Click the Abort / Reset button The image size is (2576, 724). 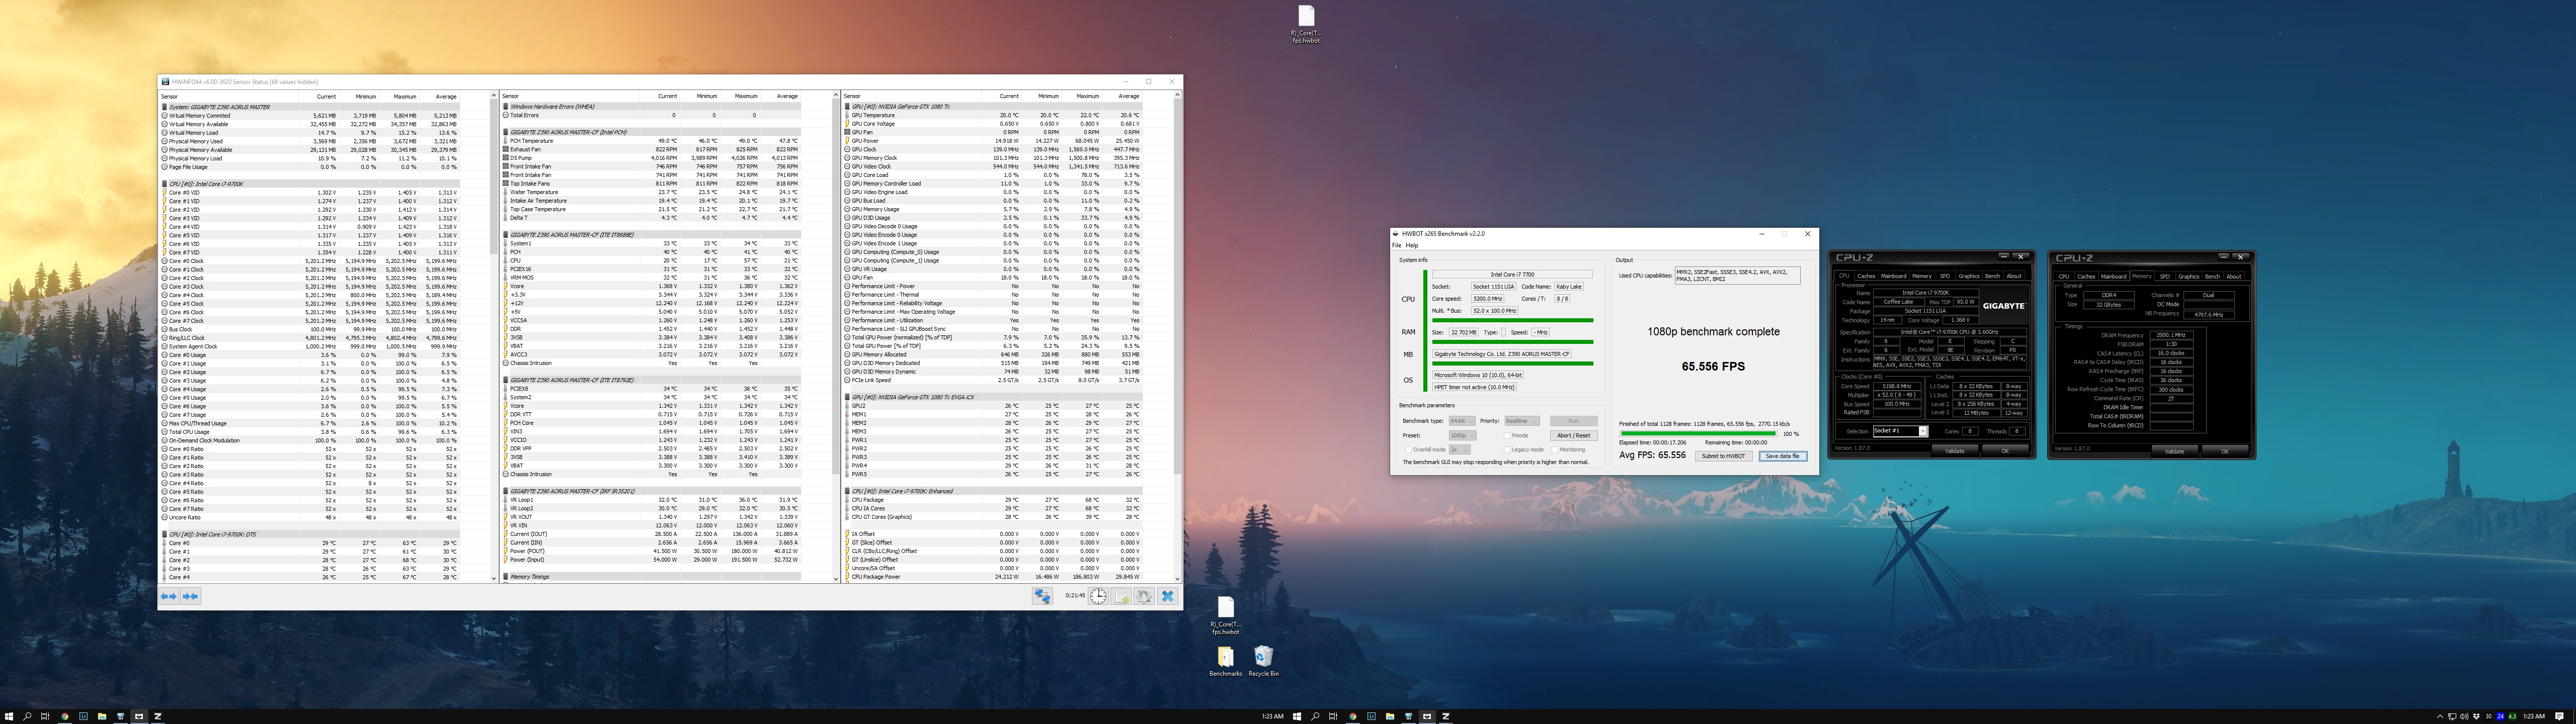click(x=1574, y=436)
